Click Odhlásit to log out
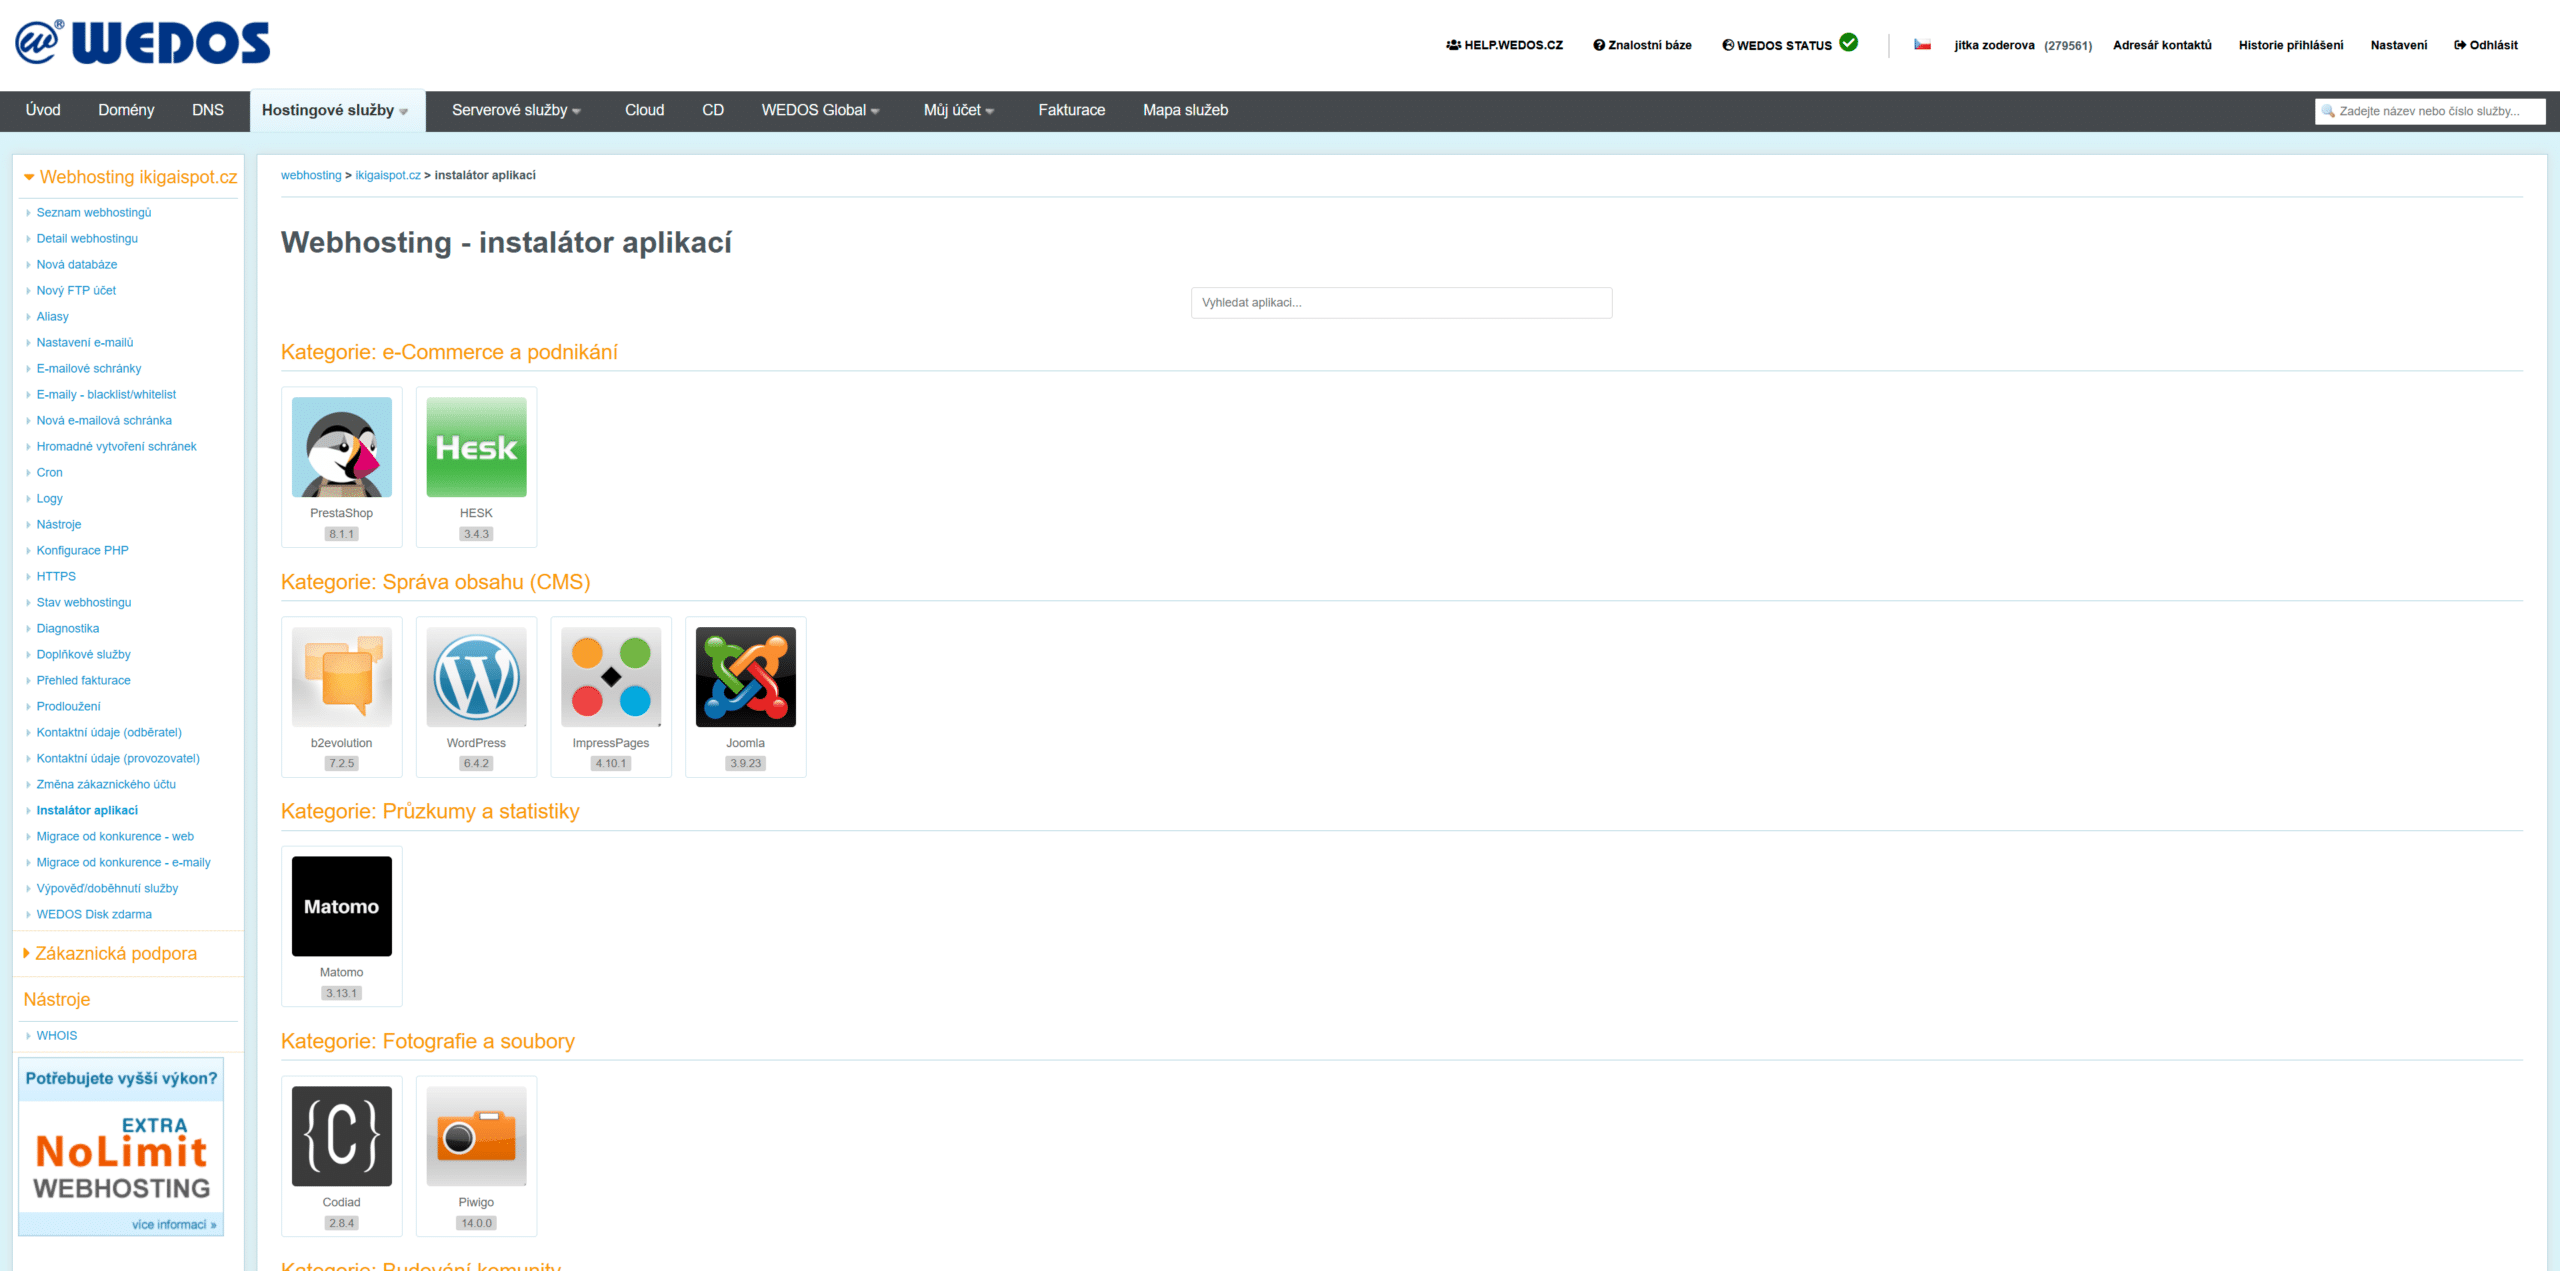 2485,45
